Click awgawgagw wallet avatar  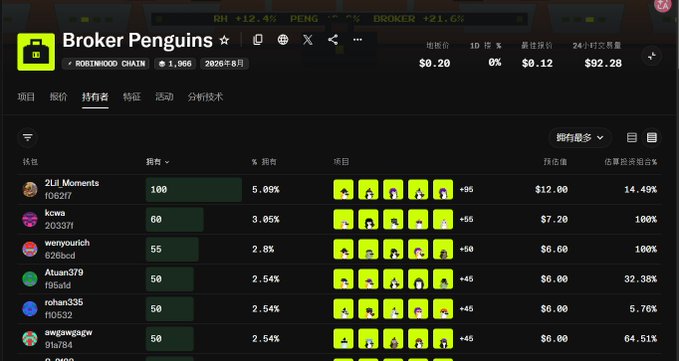click(30, 338)
